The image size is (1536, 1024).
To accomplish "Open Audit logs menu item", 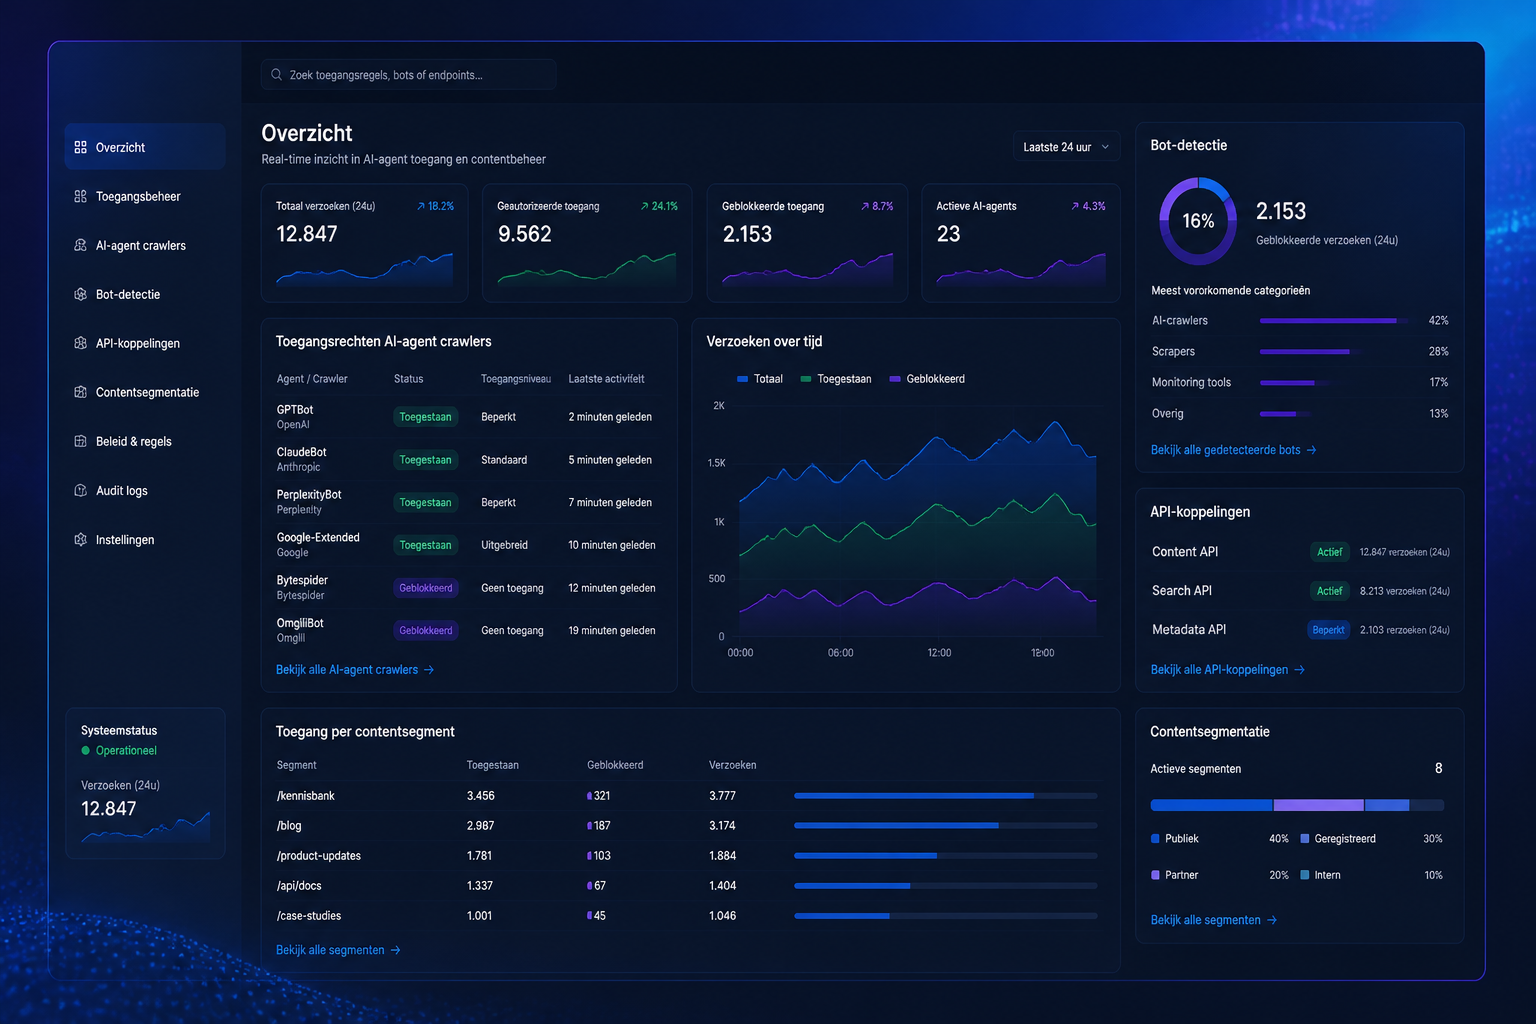I will tap(144, 490).
